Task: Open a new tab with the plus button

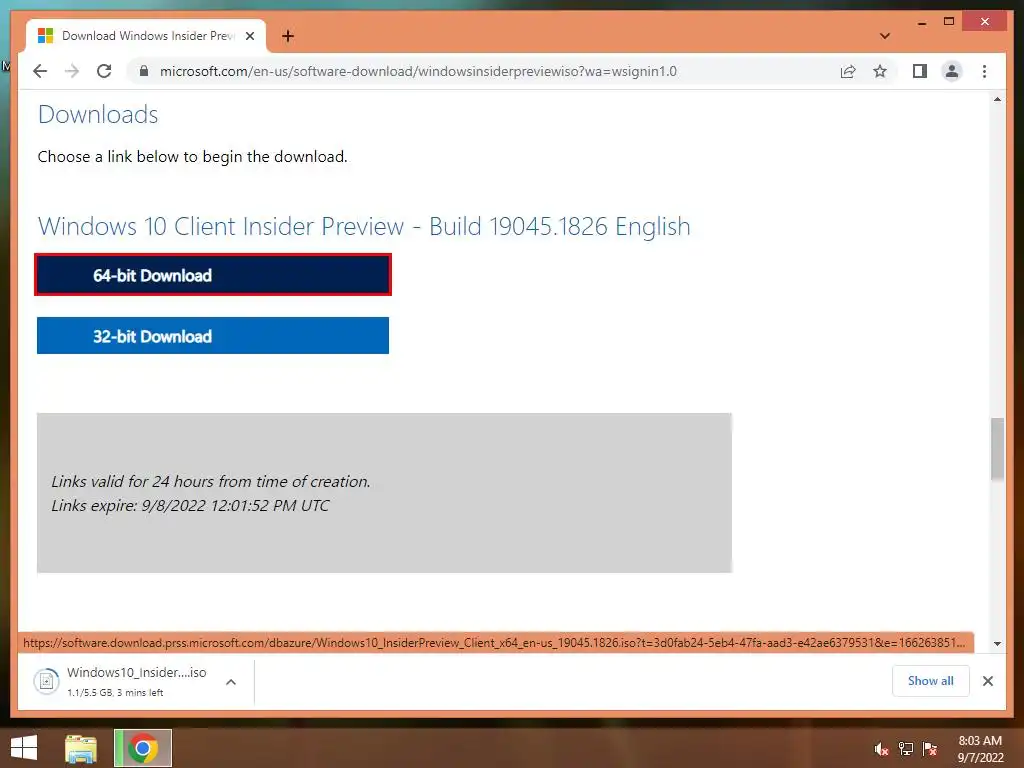Action: (287, 36)
